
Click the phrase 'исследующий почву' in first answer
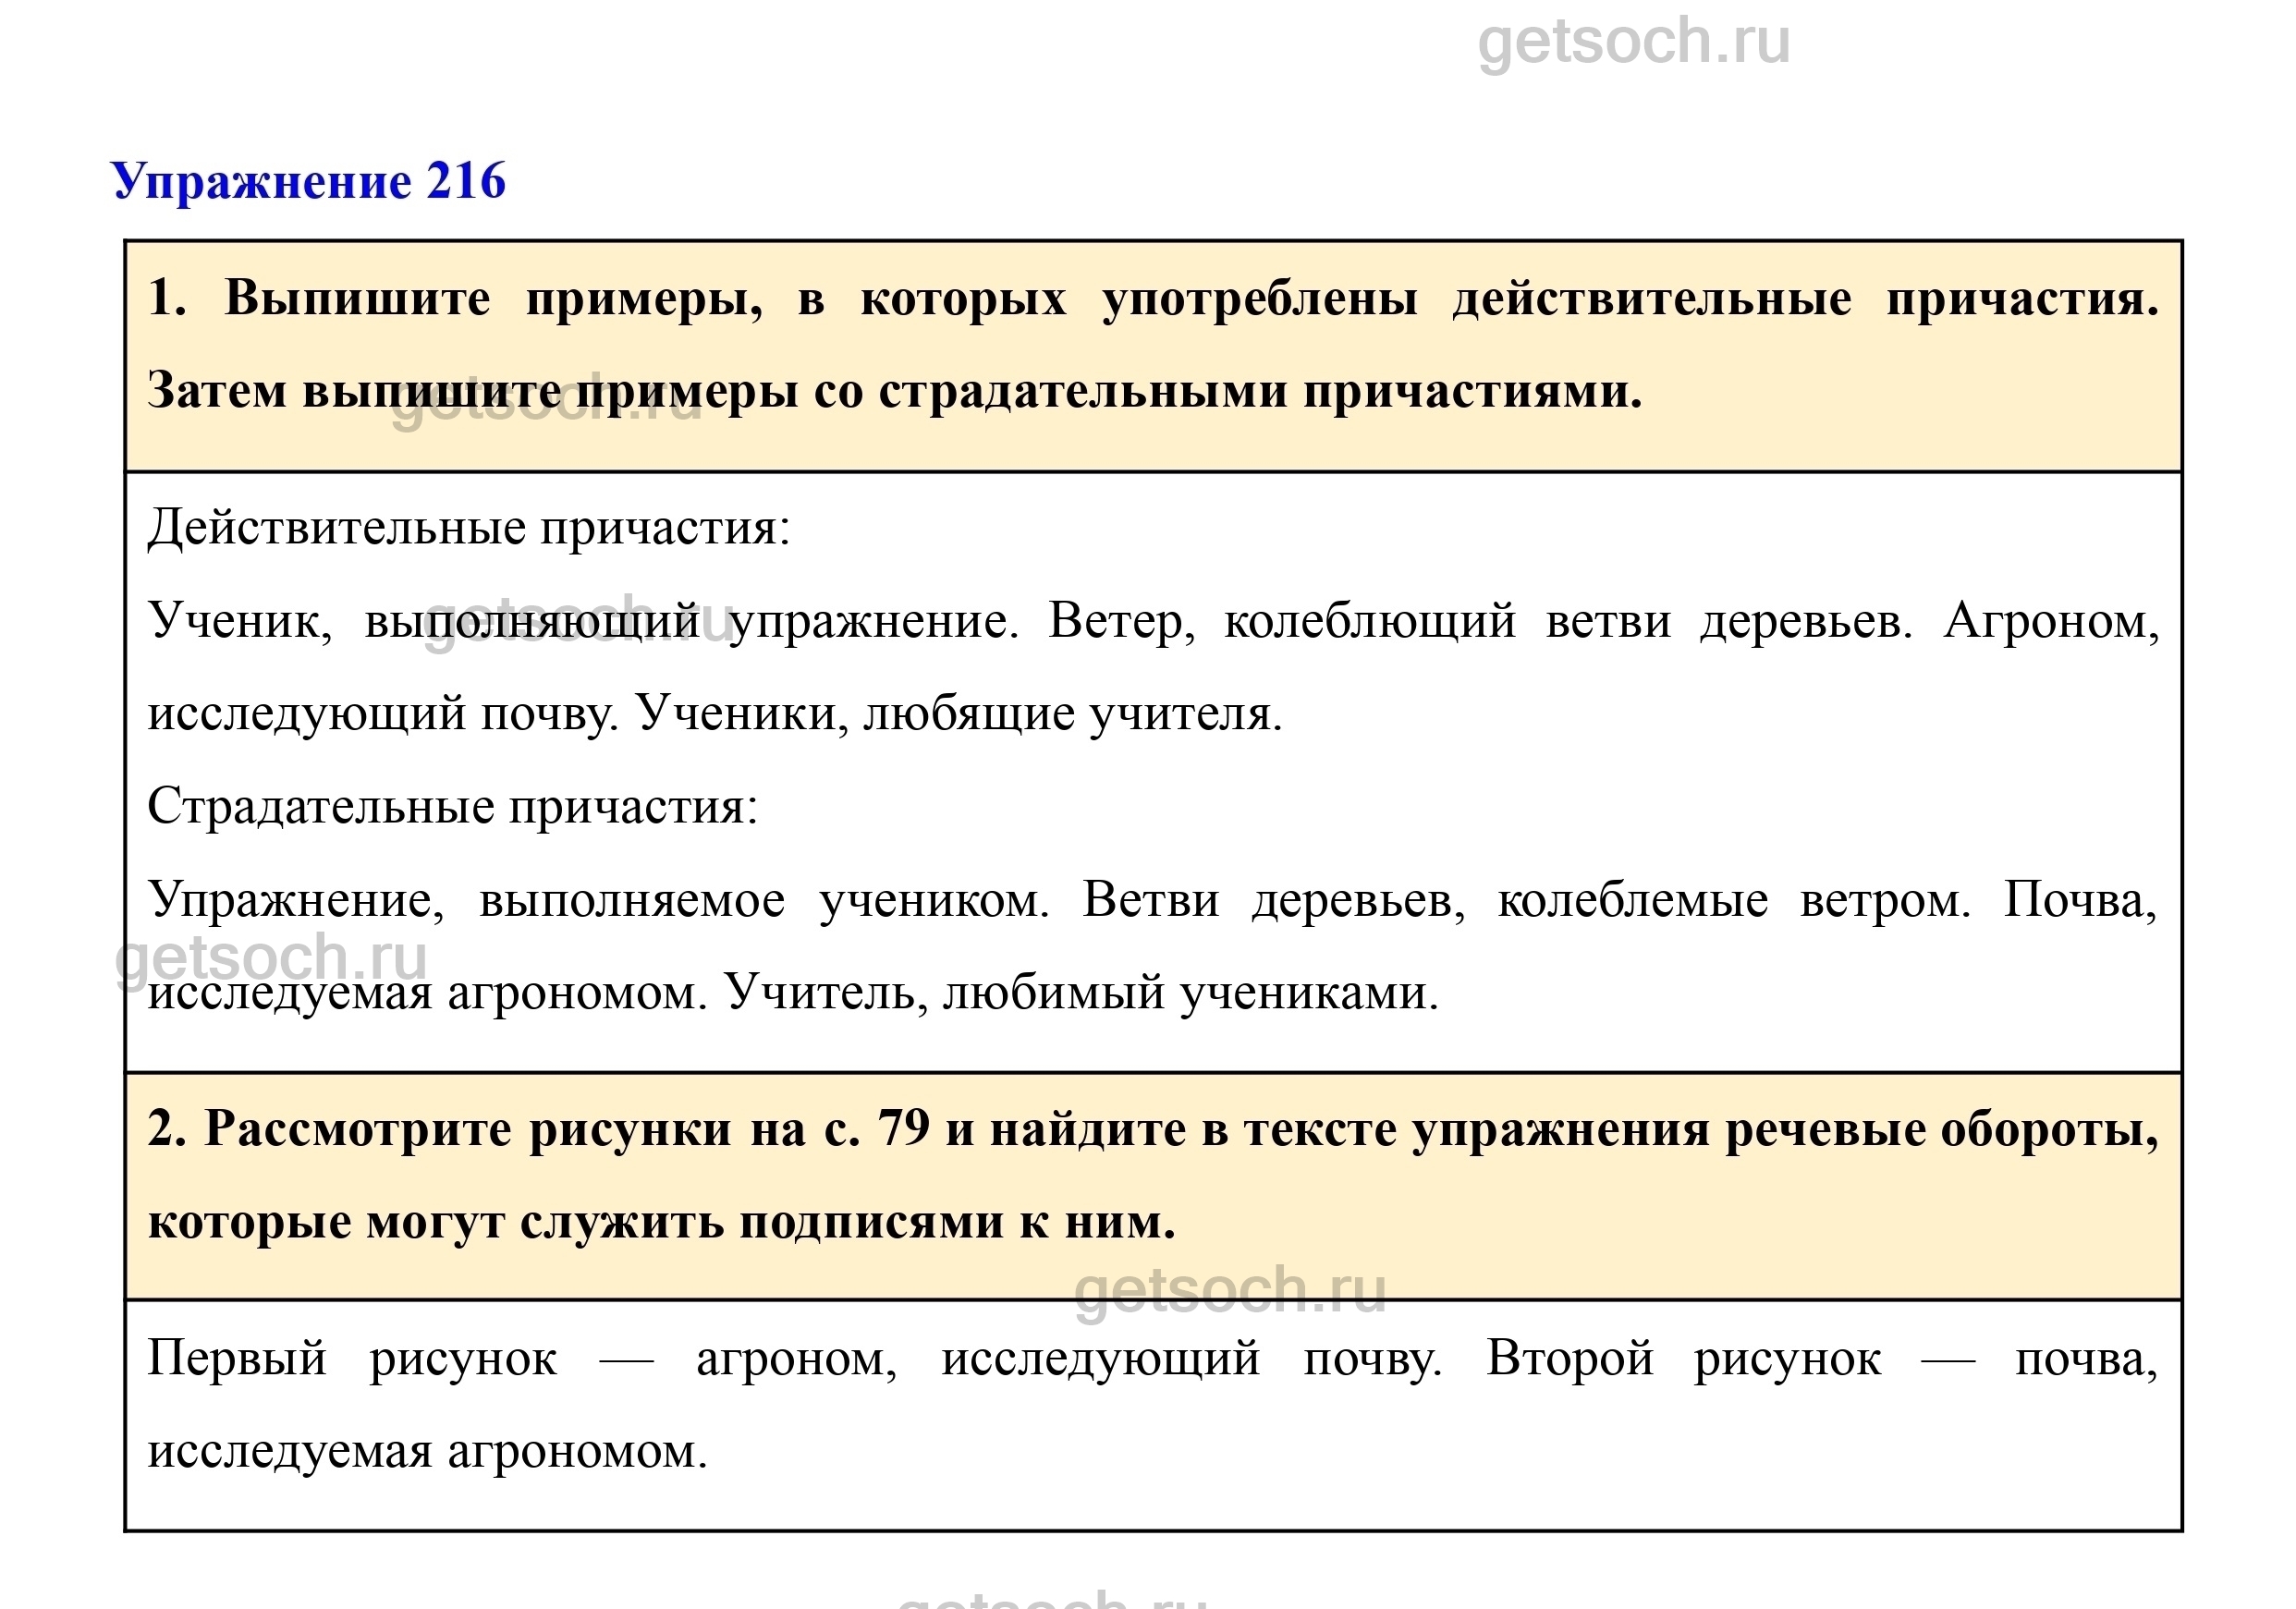coord(380,715)
